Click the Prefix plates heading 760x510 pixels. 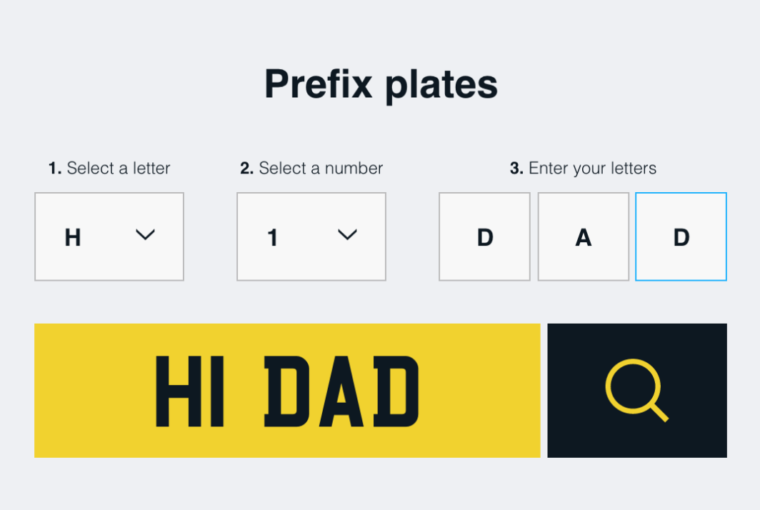(x=381, y=84)
